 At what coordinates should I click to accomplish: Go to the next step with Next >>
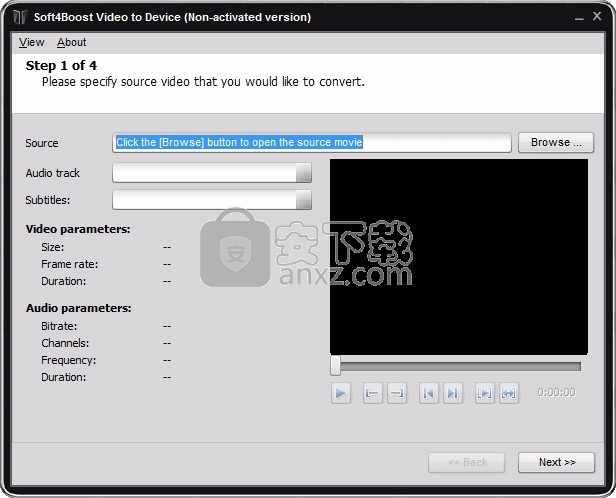(556, 462)
